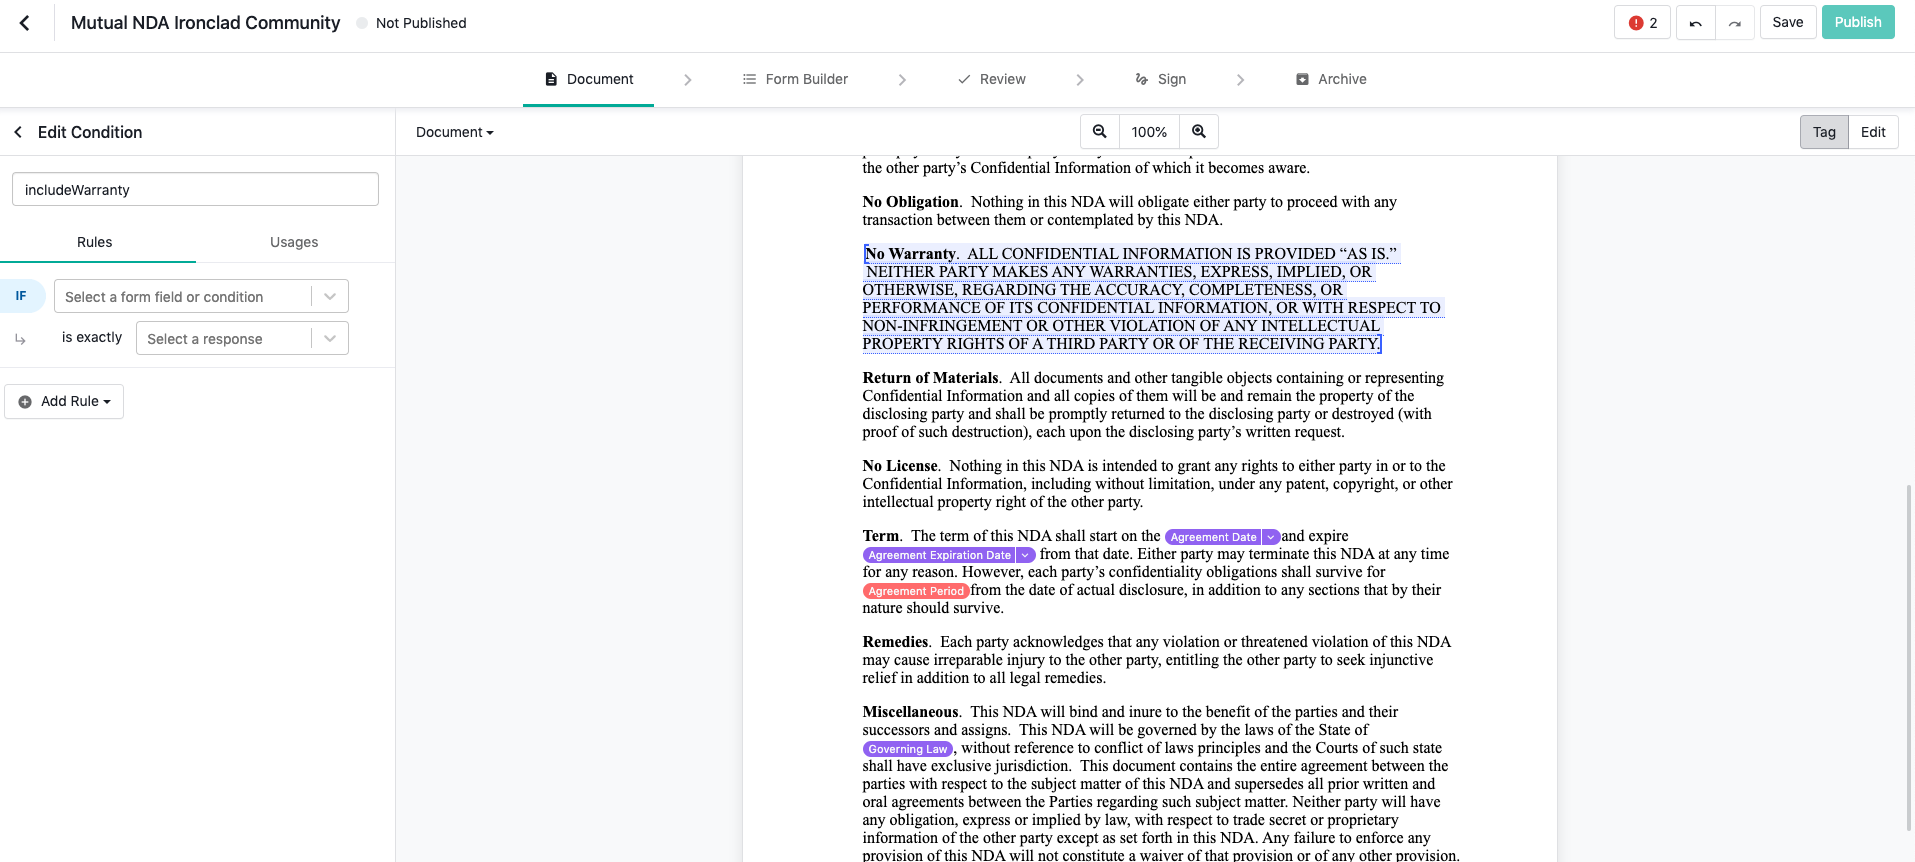Image resolution: width=1915 pixels, height=862 pixels.
Task: Click the 'No License' heading
Action: (900, 466)
